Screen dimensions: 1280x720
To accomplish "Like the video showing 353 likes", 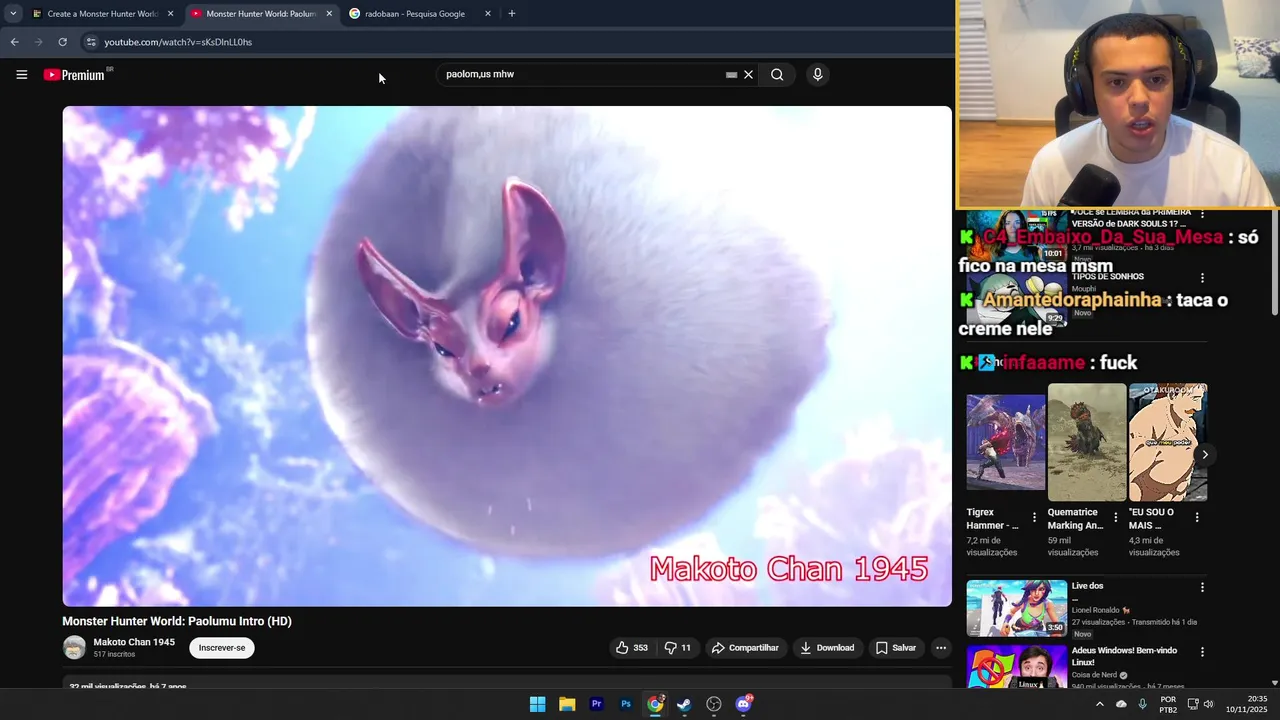I will (632, 648).
